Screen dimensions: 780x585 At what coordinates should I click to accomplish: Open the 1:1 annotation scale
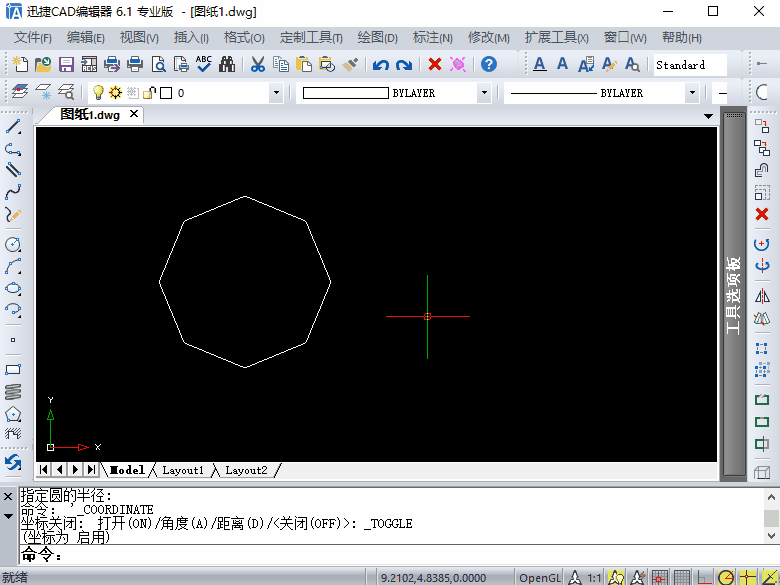[x=594, y=578]
